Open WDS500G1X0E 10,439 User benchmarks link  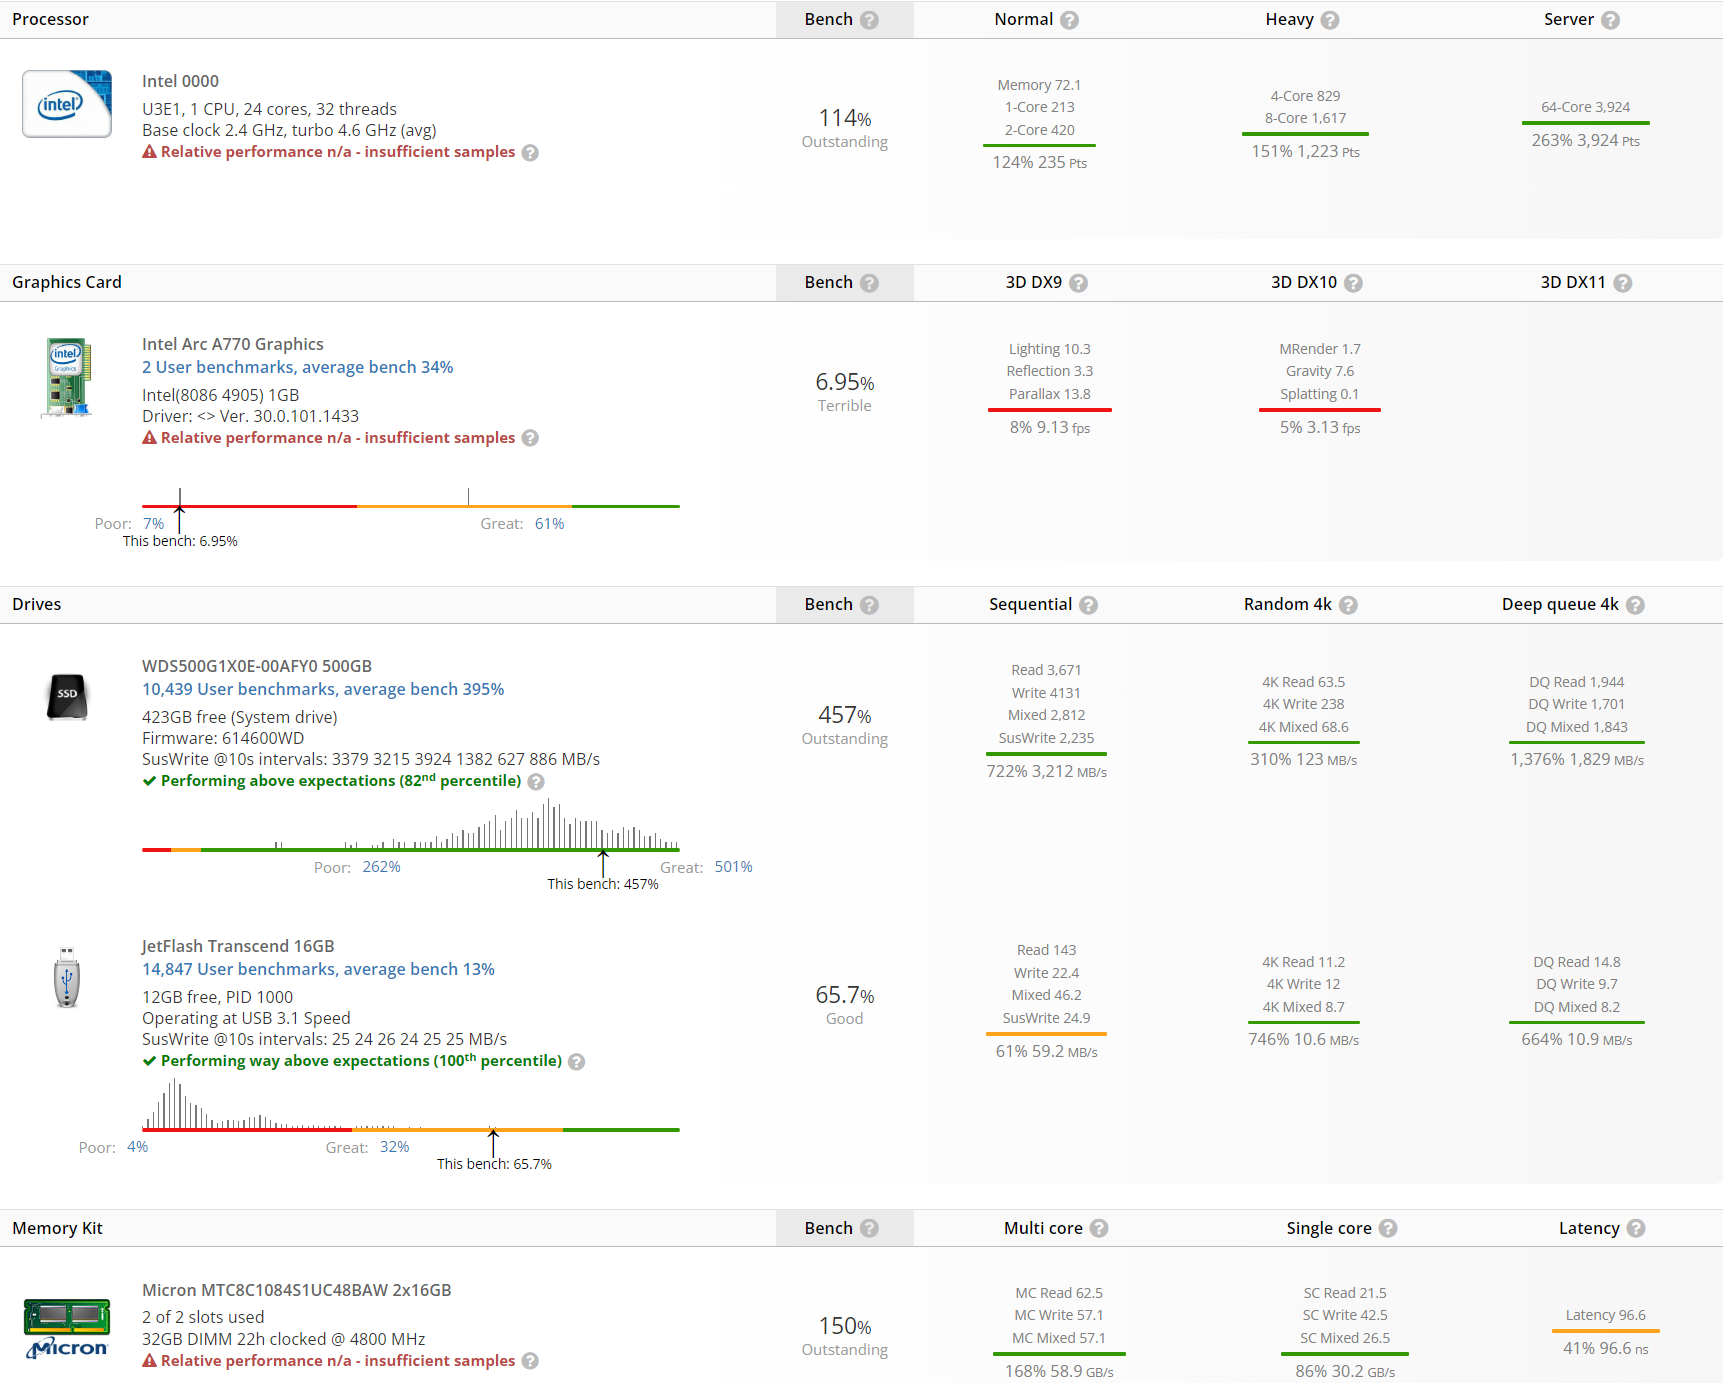point(323,690)
